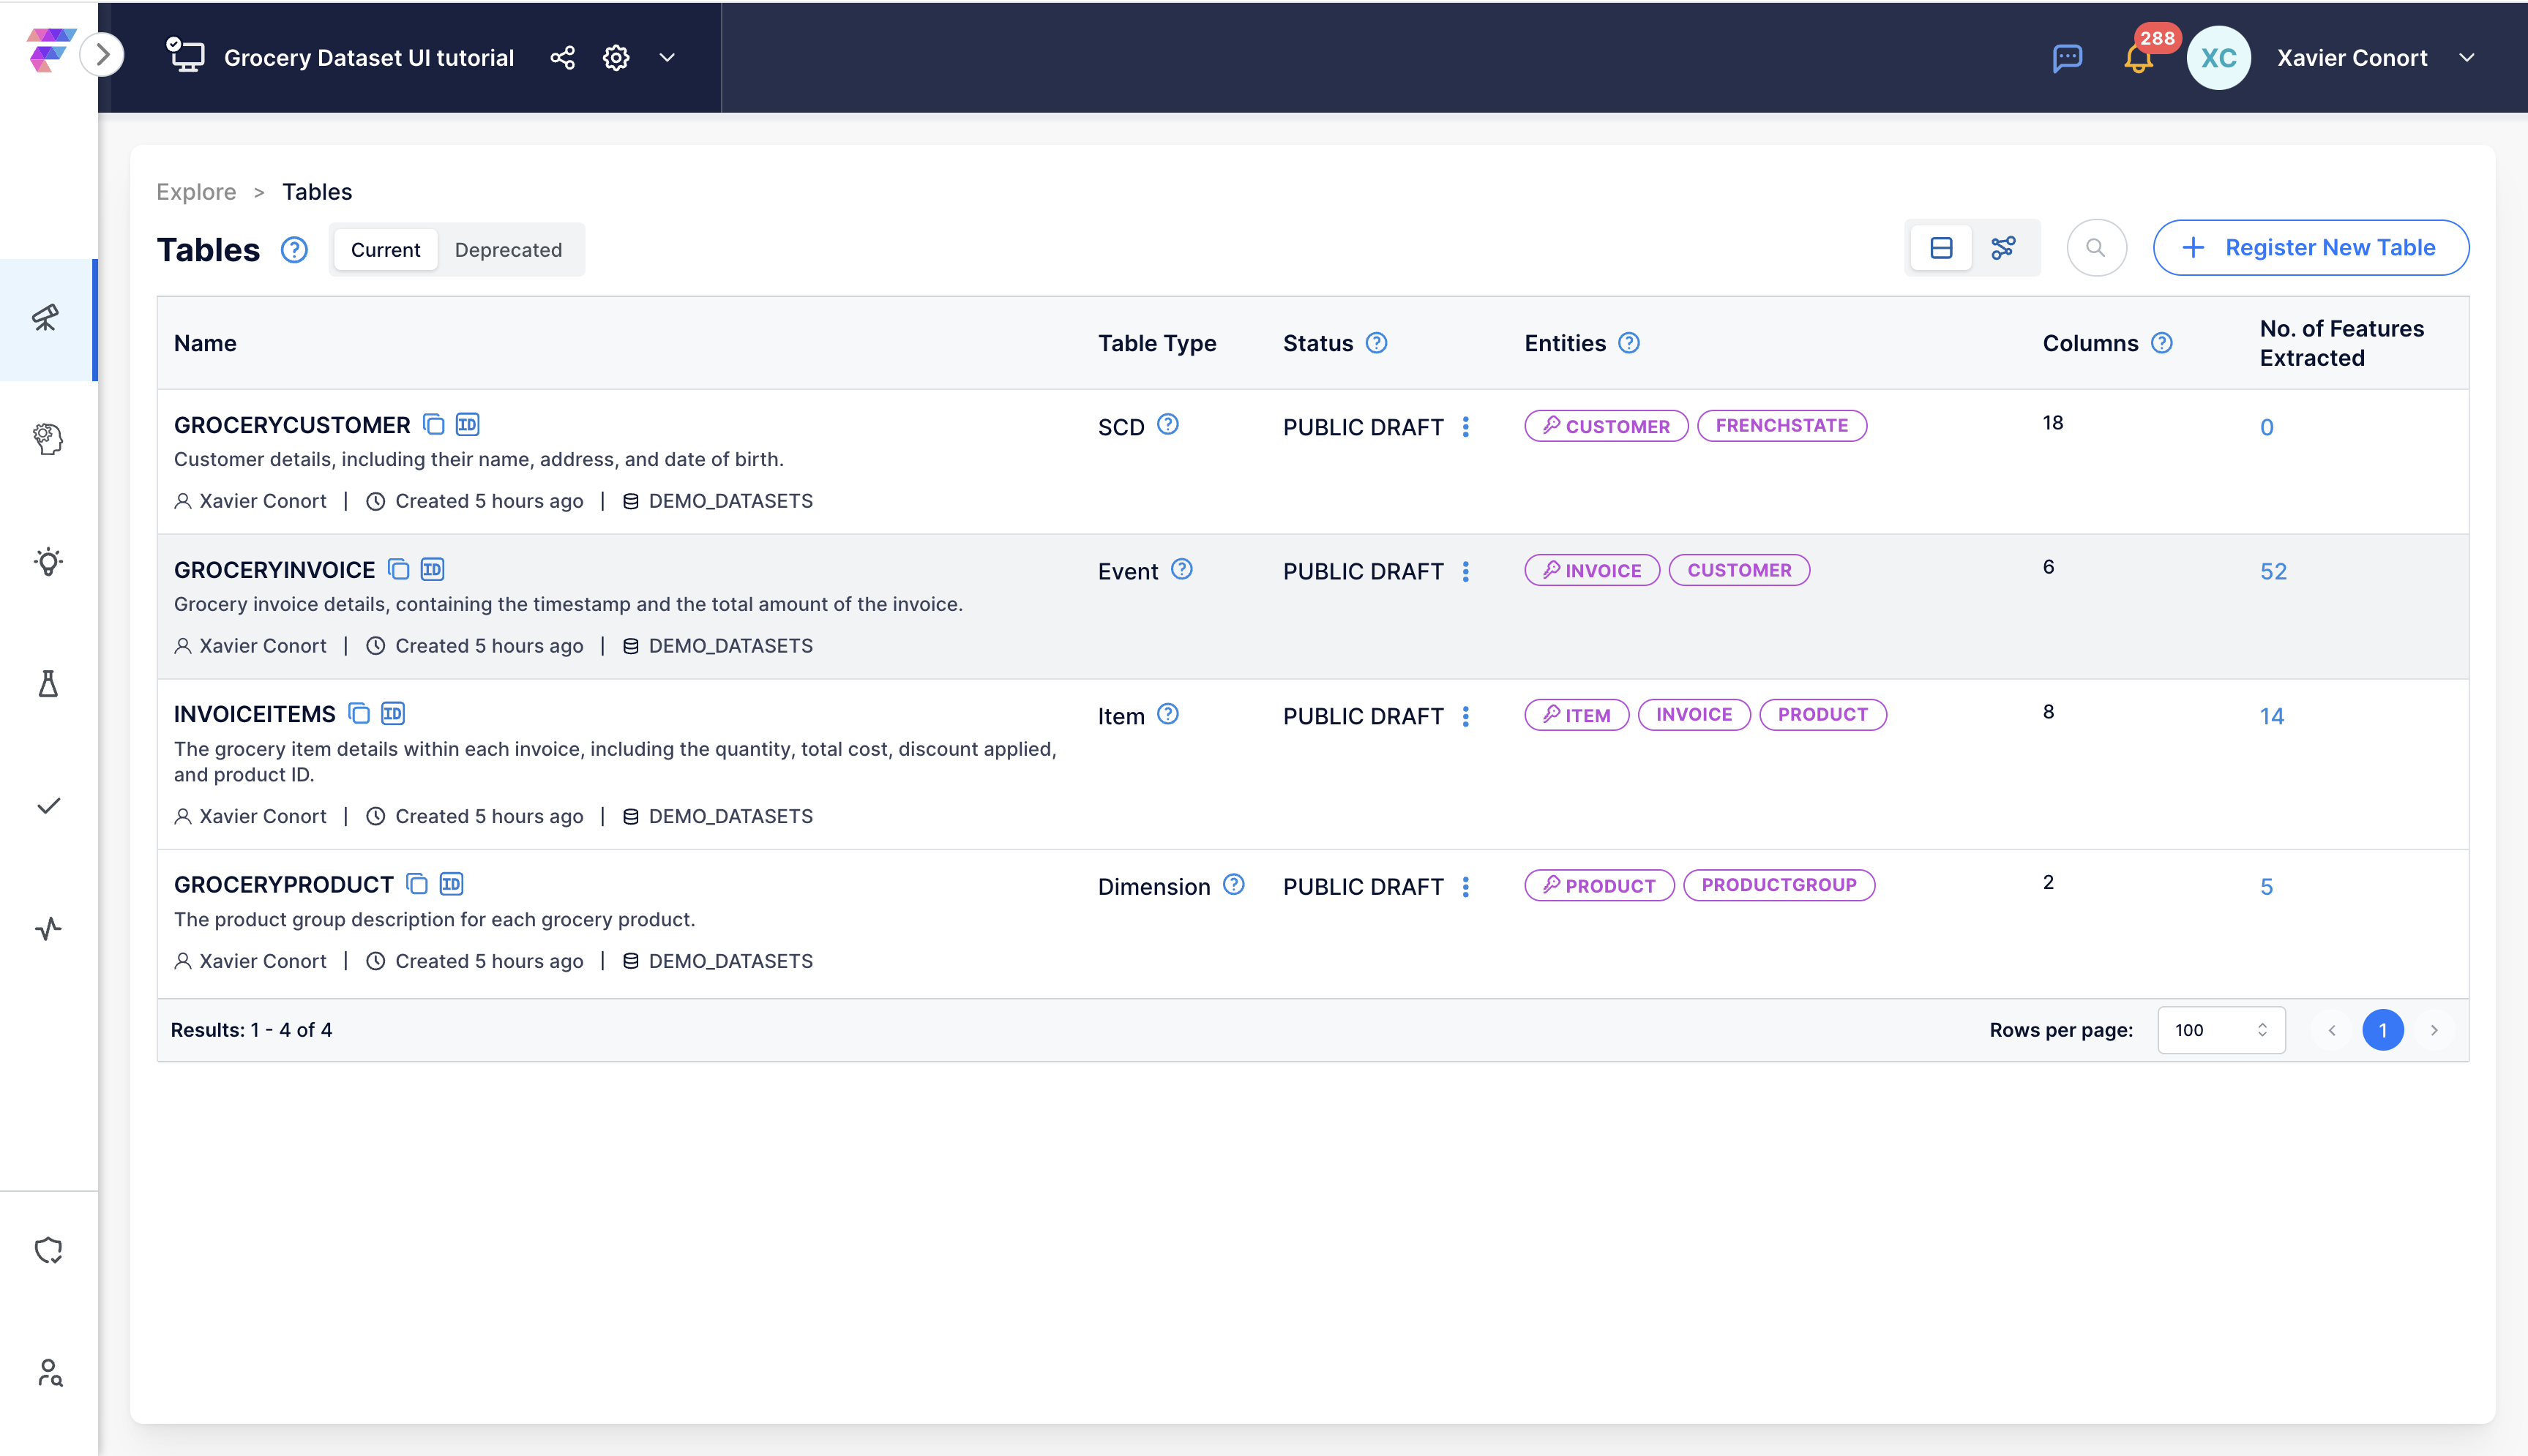2528x1456 pixels.
Task: Switch to the Current tab
Action: click(385, 250)
